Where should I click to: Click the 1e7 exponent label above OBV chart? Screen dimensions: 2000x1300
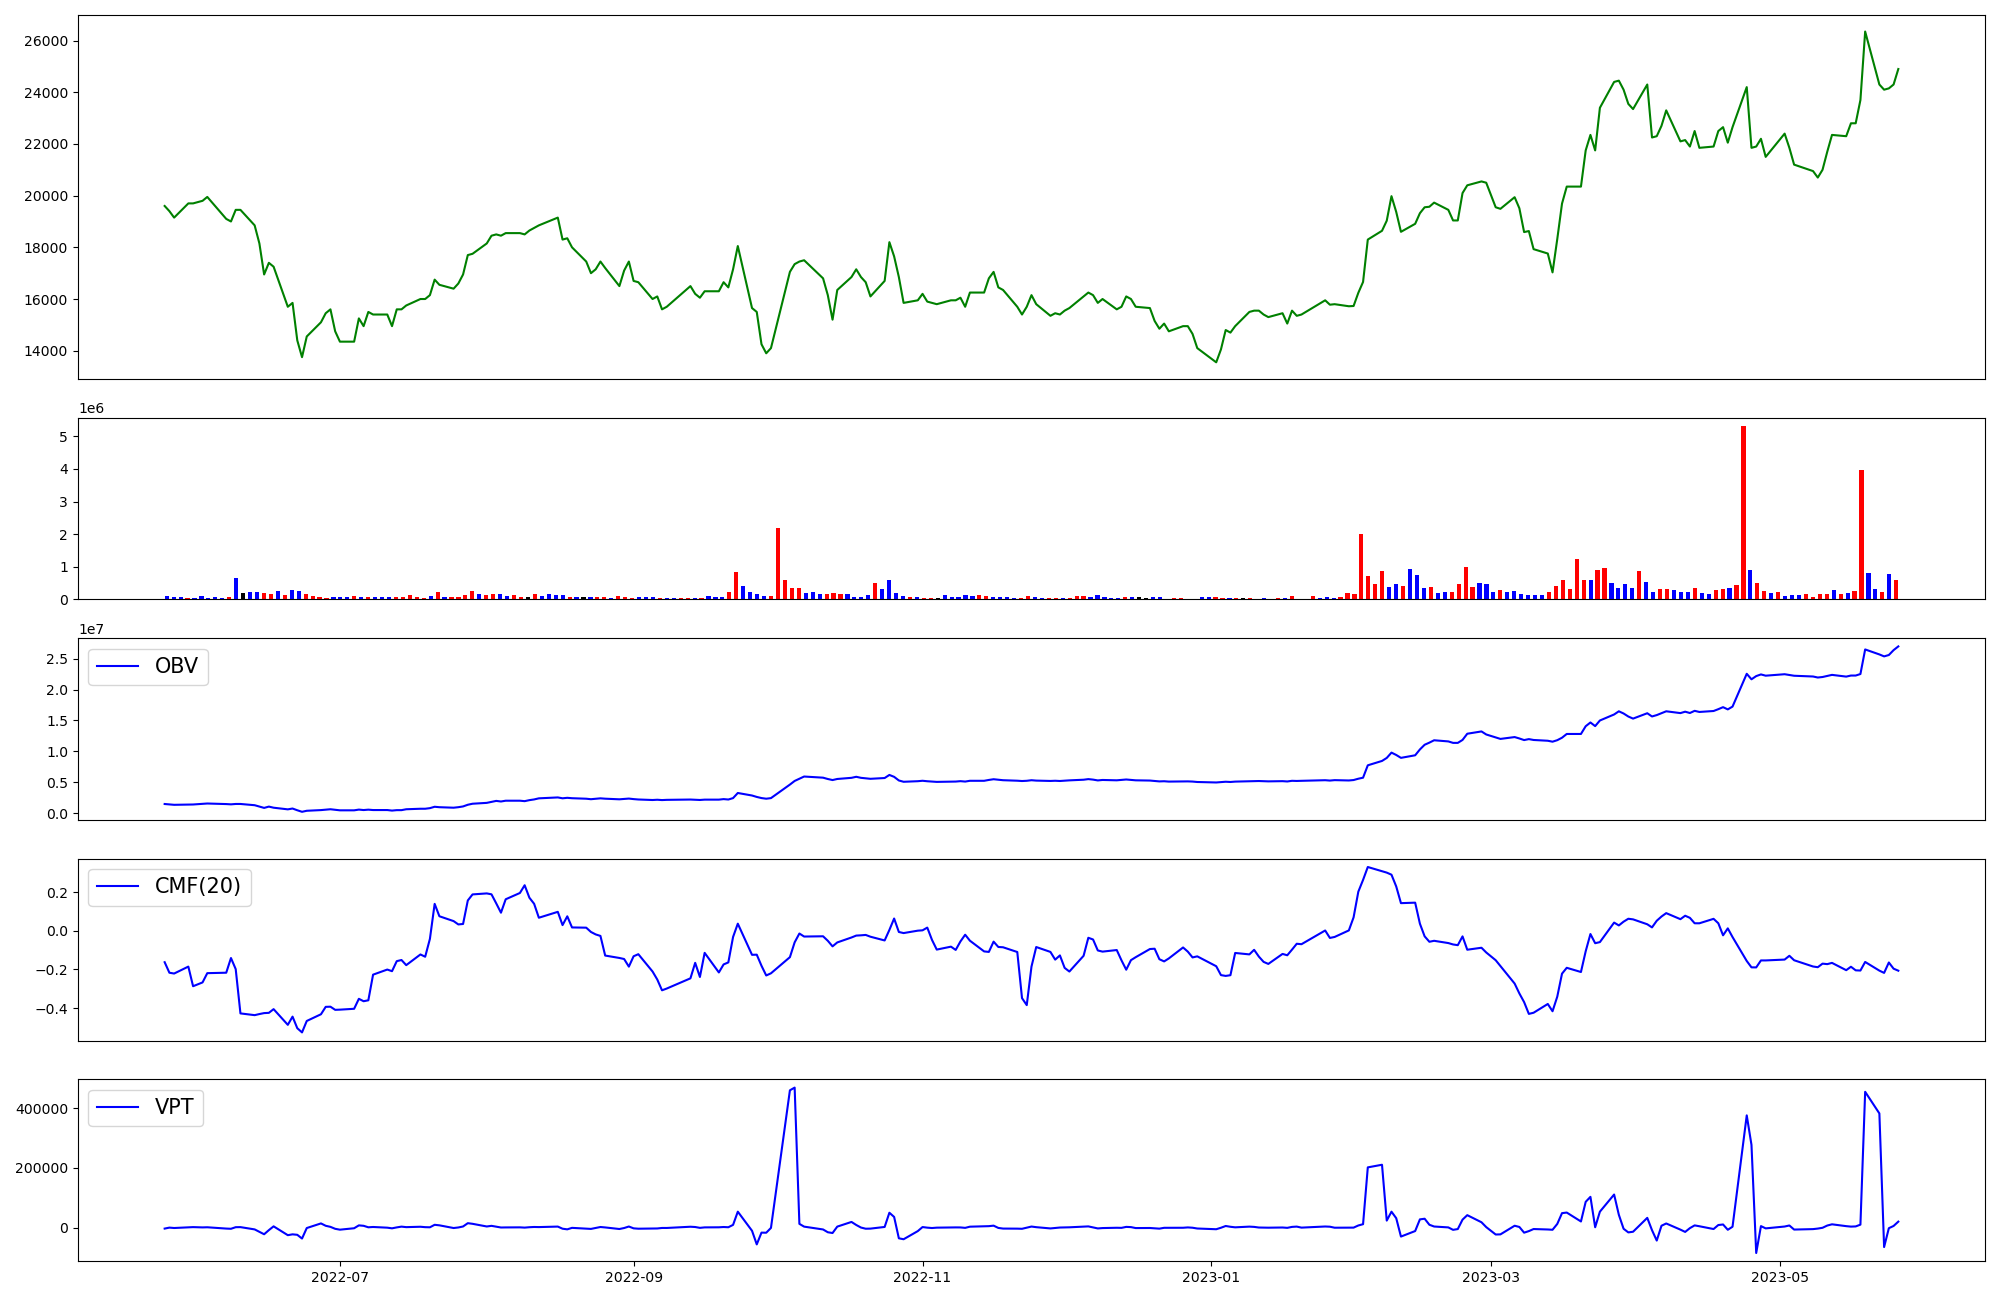pyautogui.click(x=92, y=629)
